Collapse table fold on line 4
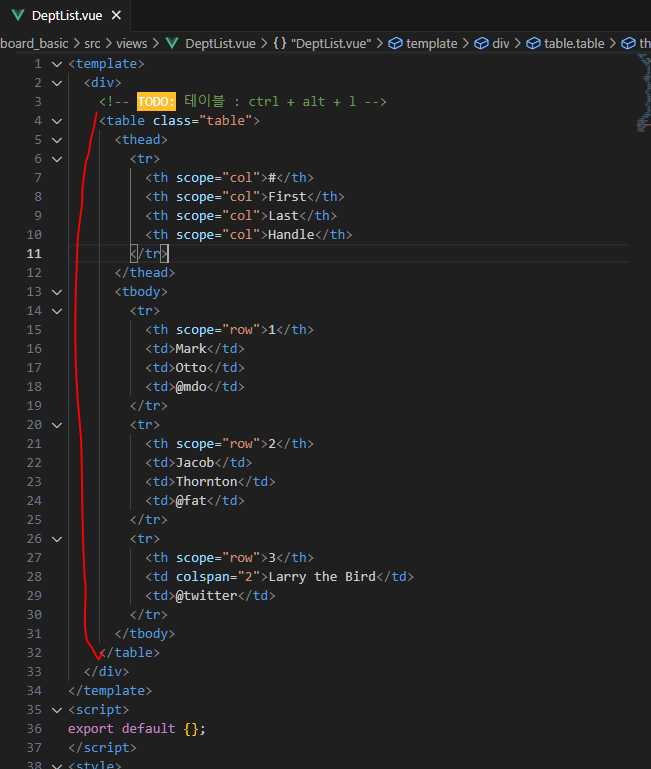This screenshot has width=651, height=769. tap(57, 121)
